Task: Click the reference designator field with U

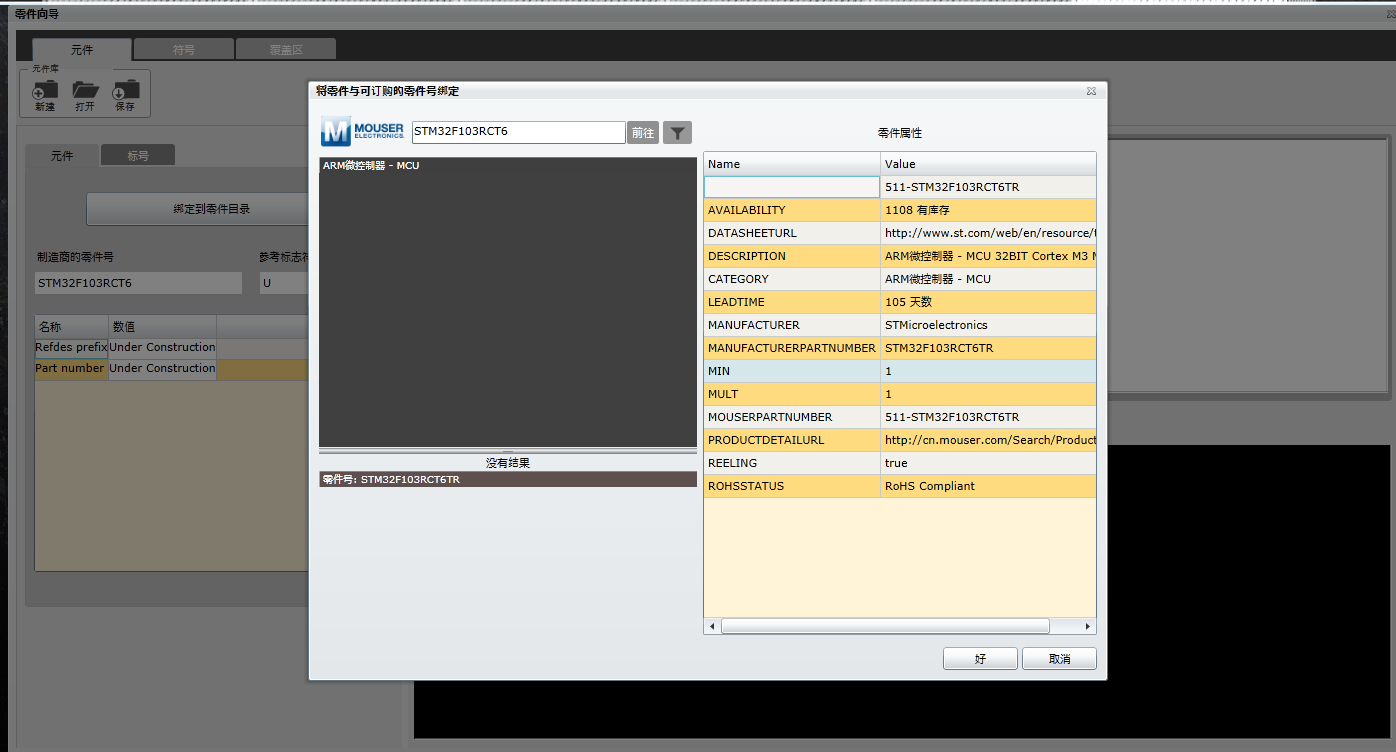Action: [x=284, y=283]
